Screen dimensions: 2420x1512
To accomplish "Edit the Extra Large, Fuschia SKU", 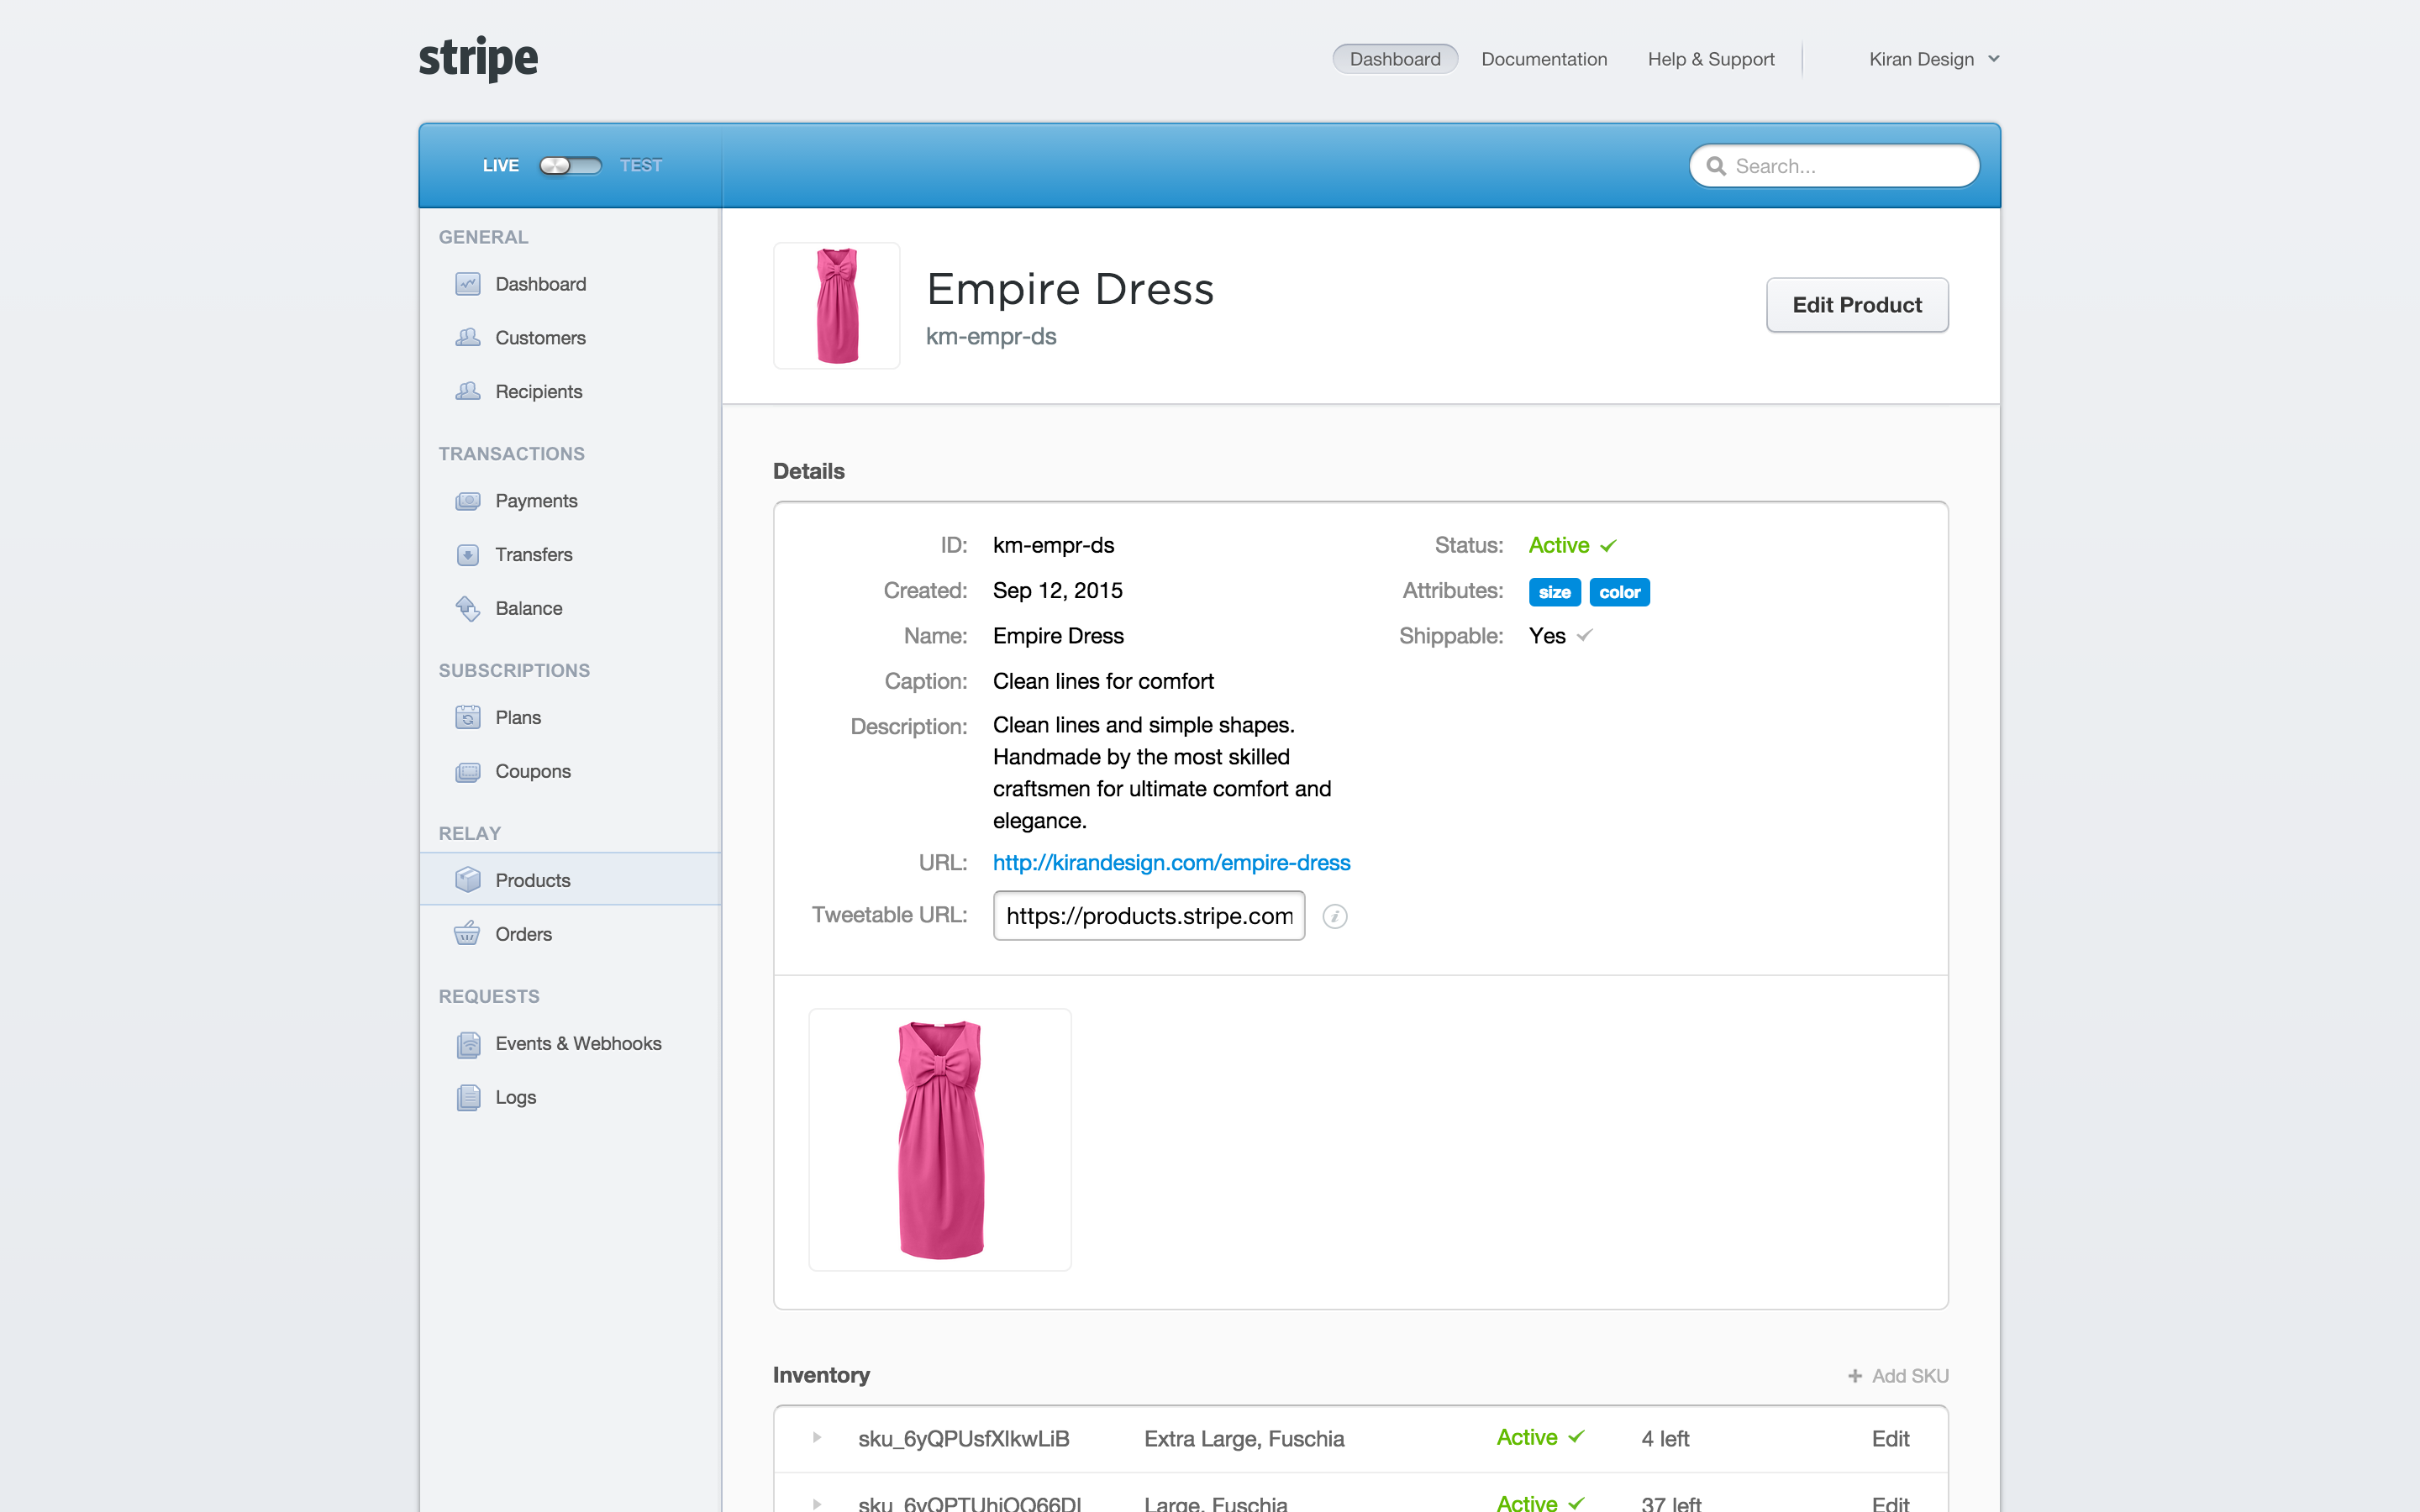I will pyautogui.click(x=1890, y=1439).
